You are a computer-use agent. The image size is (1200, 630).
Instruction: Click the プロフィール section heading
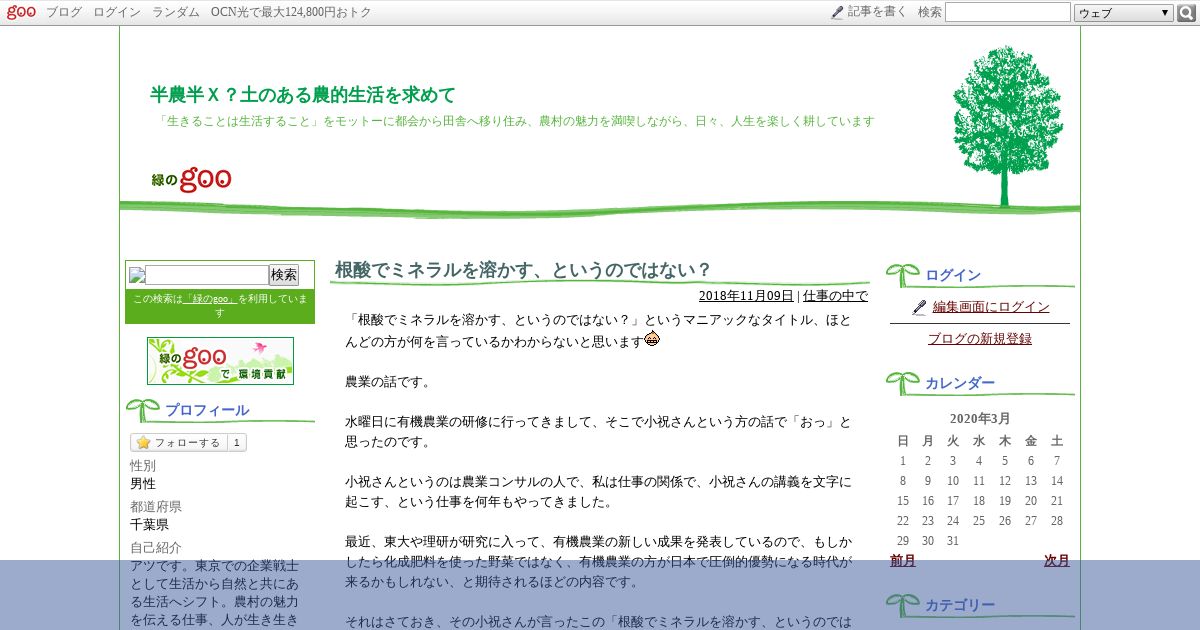tap(207, 410)
